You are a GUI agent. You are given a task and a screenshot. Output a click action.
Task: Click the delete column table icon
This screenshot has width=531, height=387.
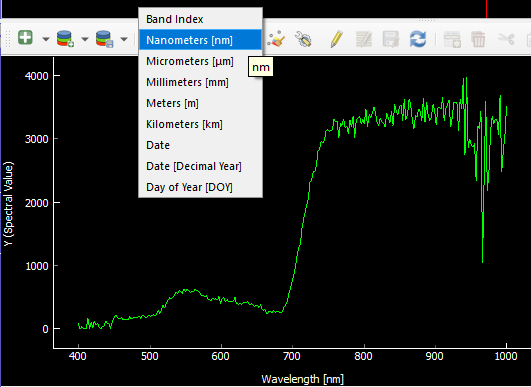(x=452, y=39)
